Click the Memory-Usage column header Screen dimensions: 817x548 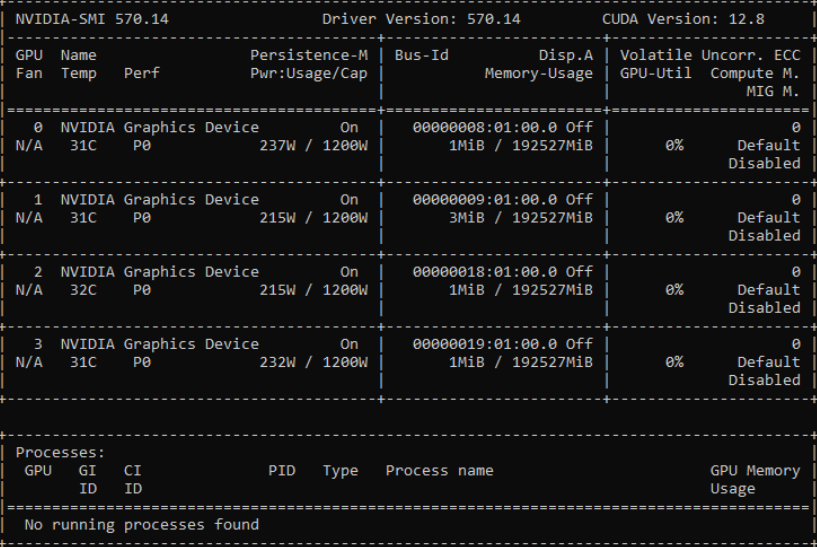538,73
